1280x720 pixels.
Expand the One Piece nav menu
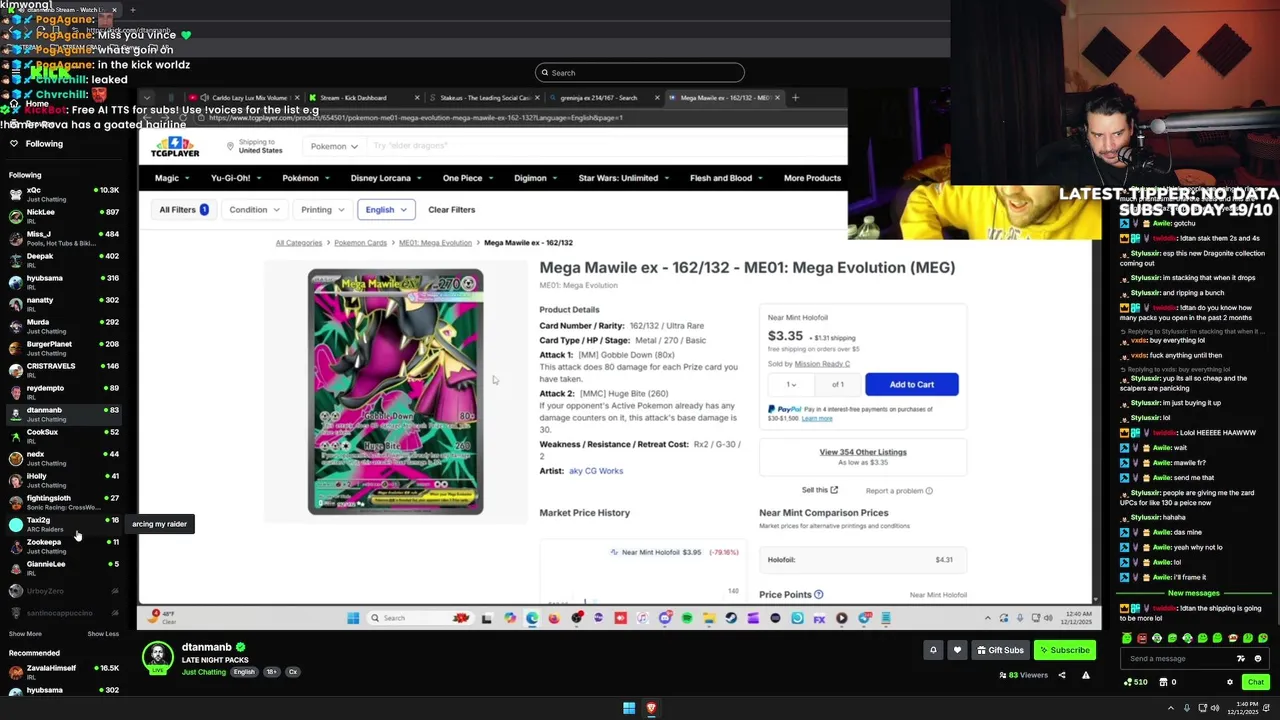pos(468,178)
